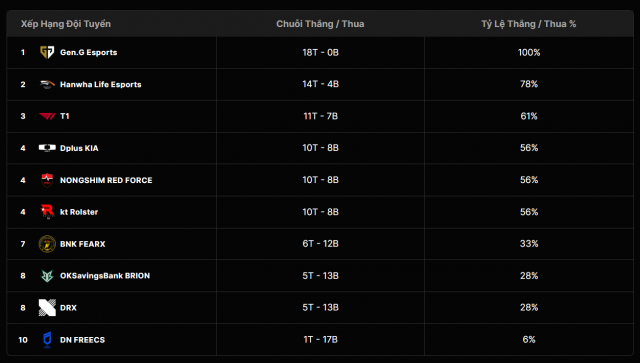
Task: Click the blue DN FREECS logo
Action: 47,340
